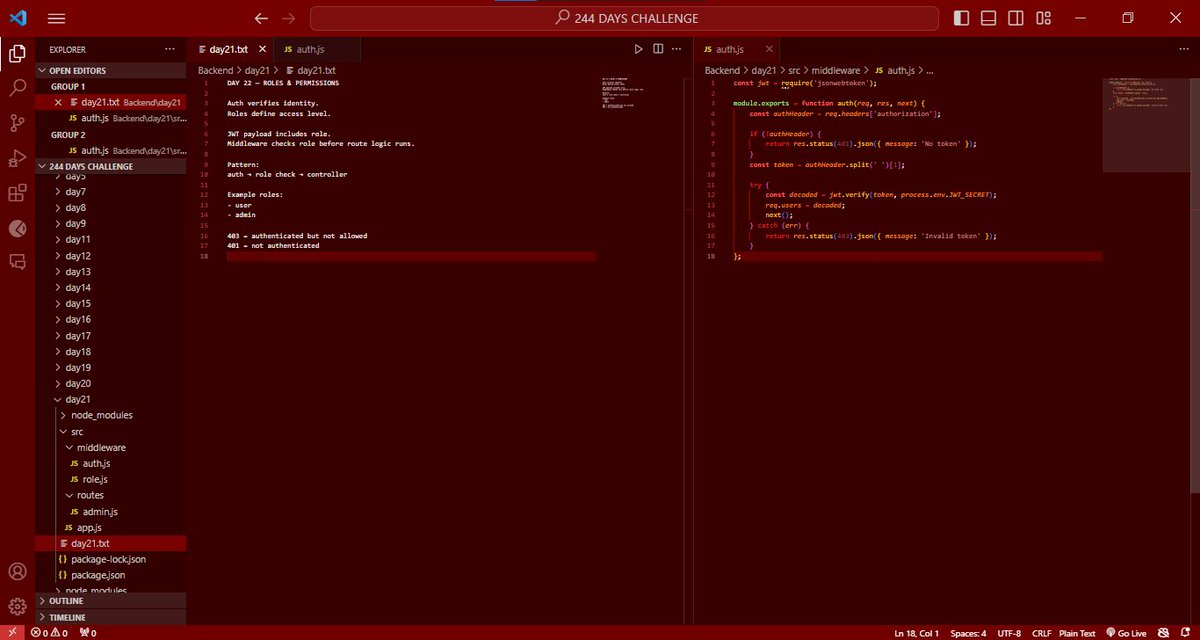Viewport: 1200px width, 640px height.
Task: Open the Manage gear menu
Action: (x=17, y=606)
